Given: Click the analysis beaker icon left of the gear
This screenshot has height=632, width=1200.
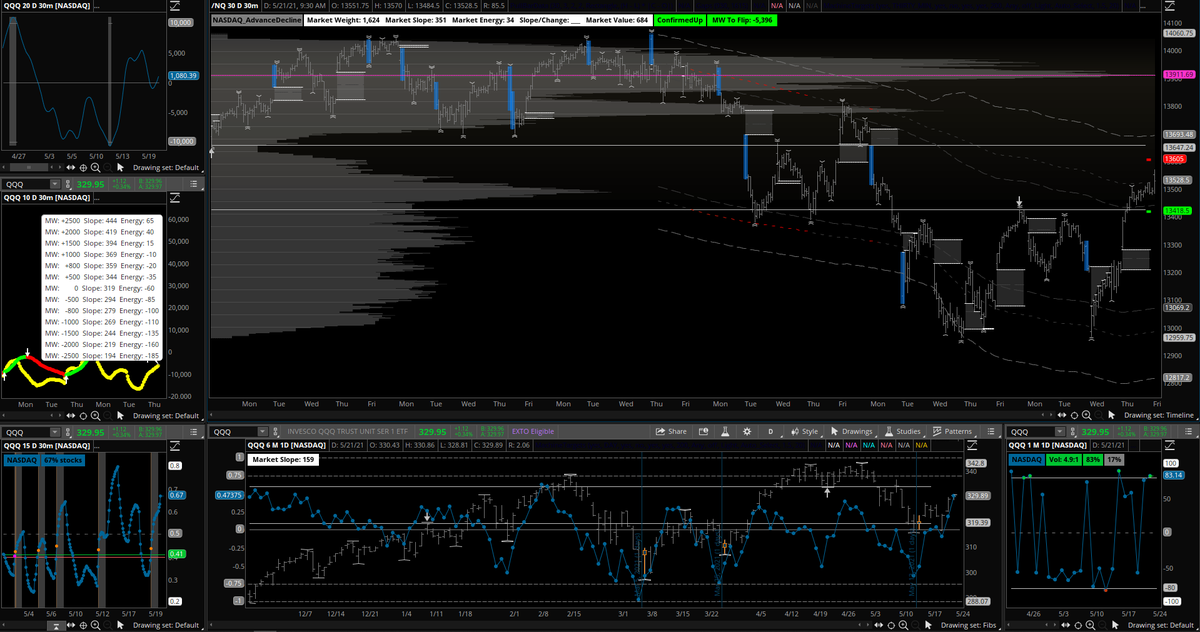Looking at the screenshot, I should tap(724, 431).
